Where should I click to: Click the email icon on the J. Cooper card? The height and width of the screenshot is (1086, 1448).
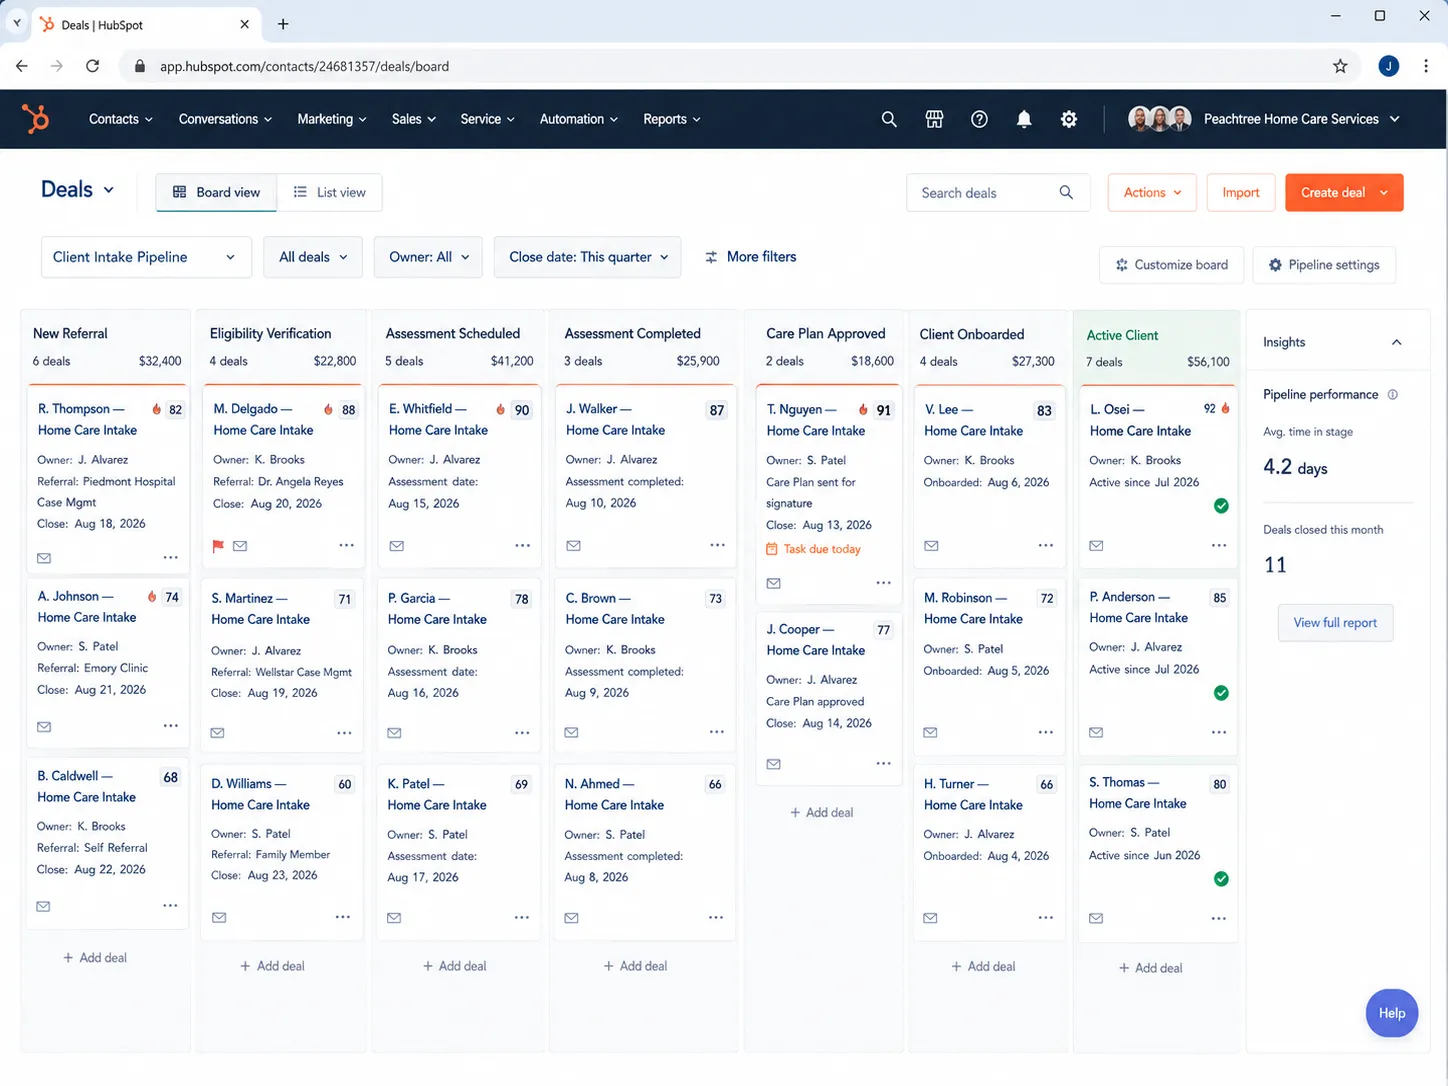[x=773, y=764]
